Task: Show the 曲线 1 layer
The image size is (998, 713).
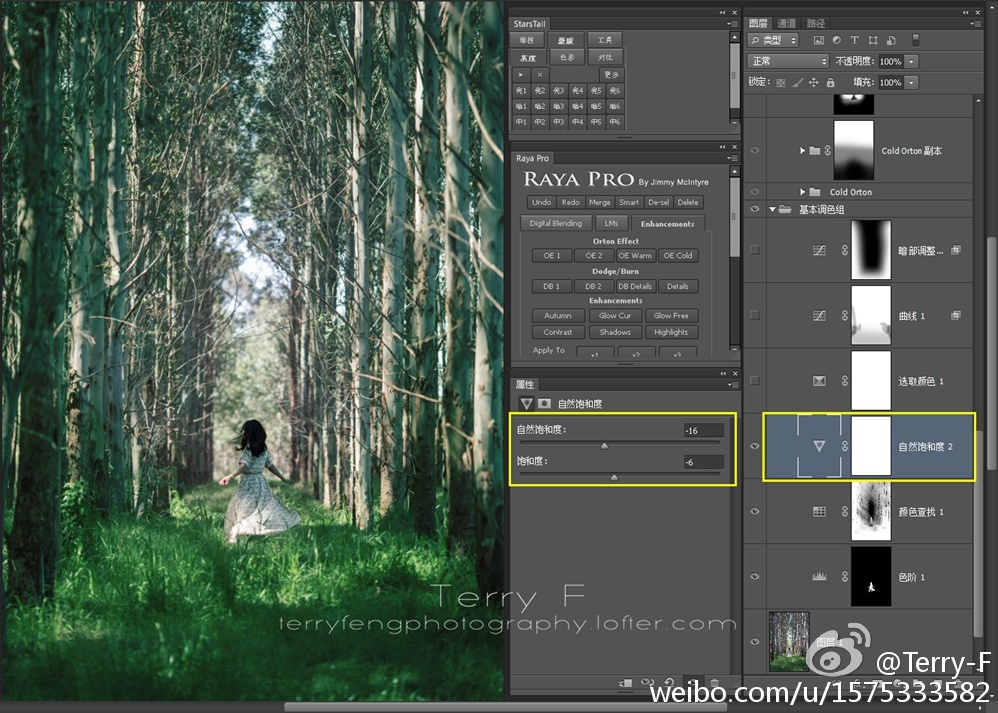Action: (755, 315)
